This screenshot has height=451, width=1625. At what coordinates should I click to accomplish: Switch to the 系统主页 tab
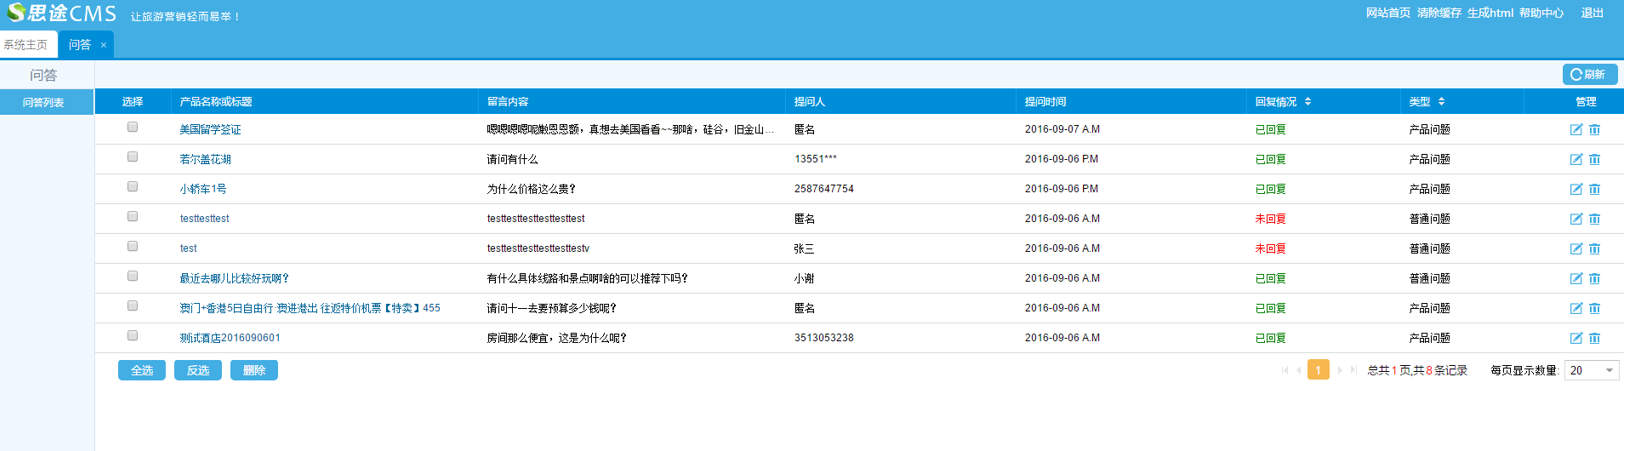pyautogui.click(x=26, y=45)
